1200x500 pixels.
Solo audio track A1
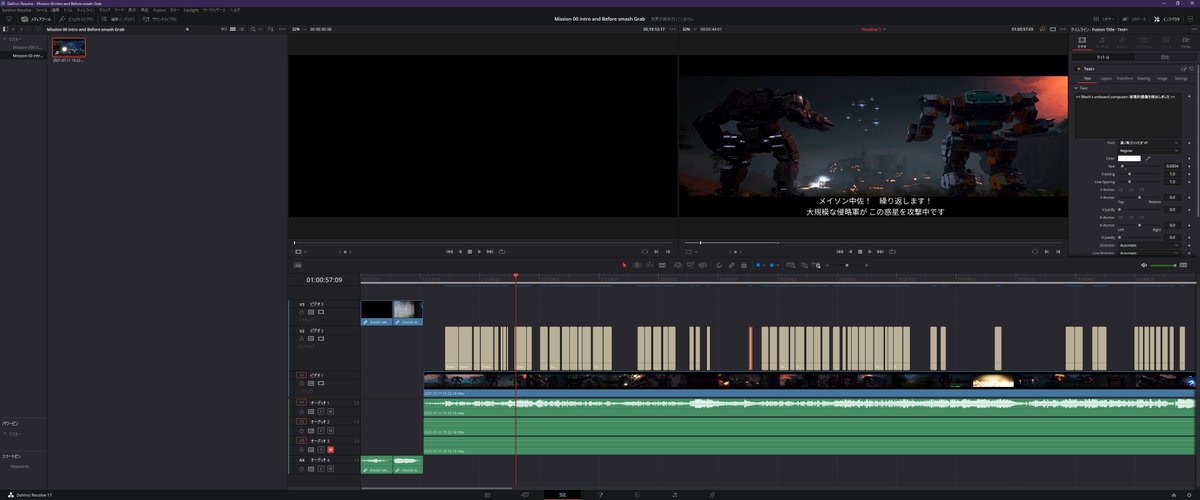pos(321,411)
